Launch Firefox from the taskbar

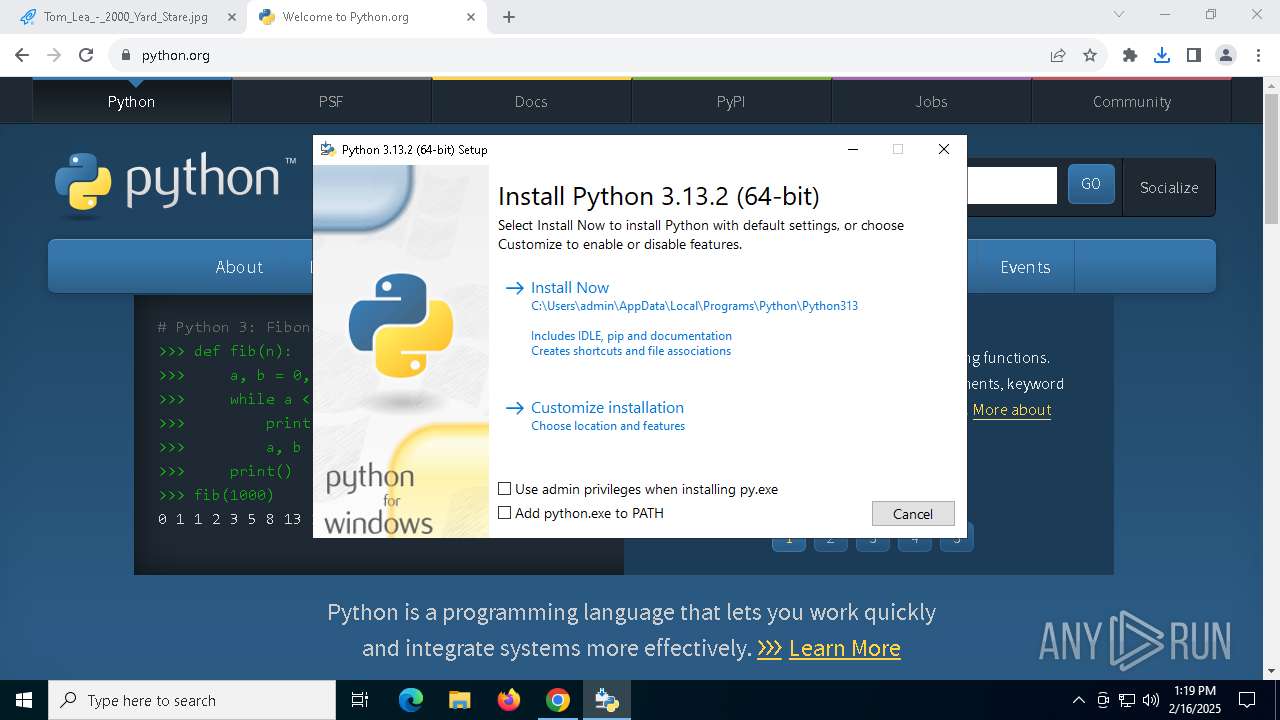509,700
